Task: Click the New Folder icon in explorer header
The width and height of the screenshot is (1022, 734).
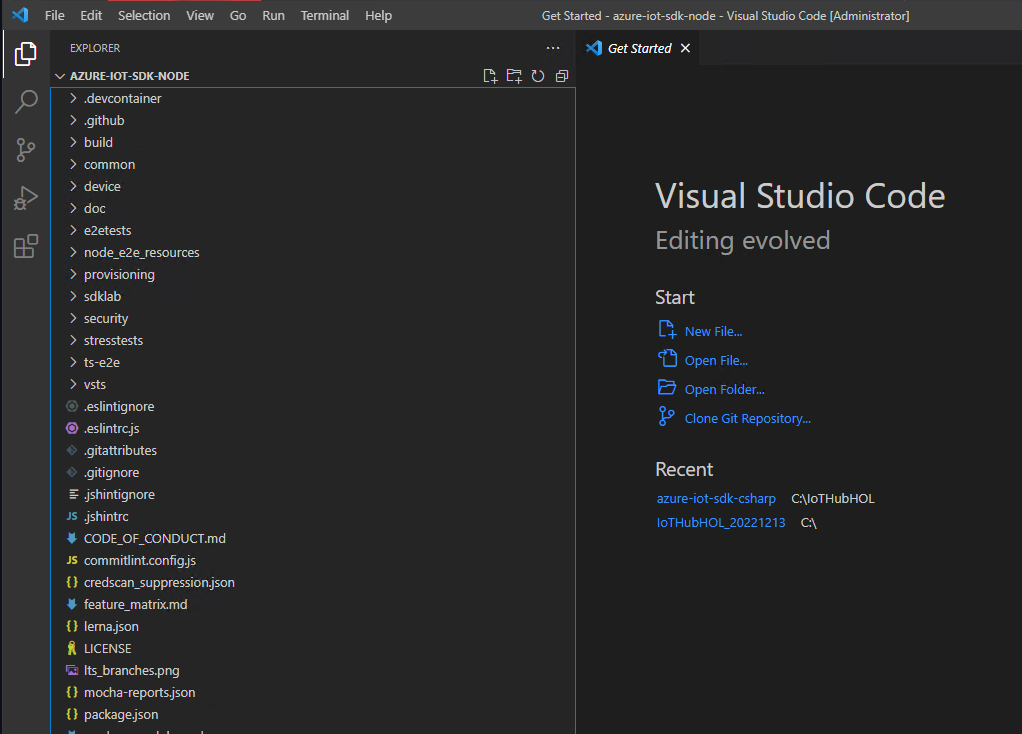Action: 514,76
